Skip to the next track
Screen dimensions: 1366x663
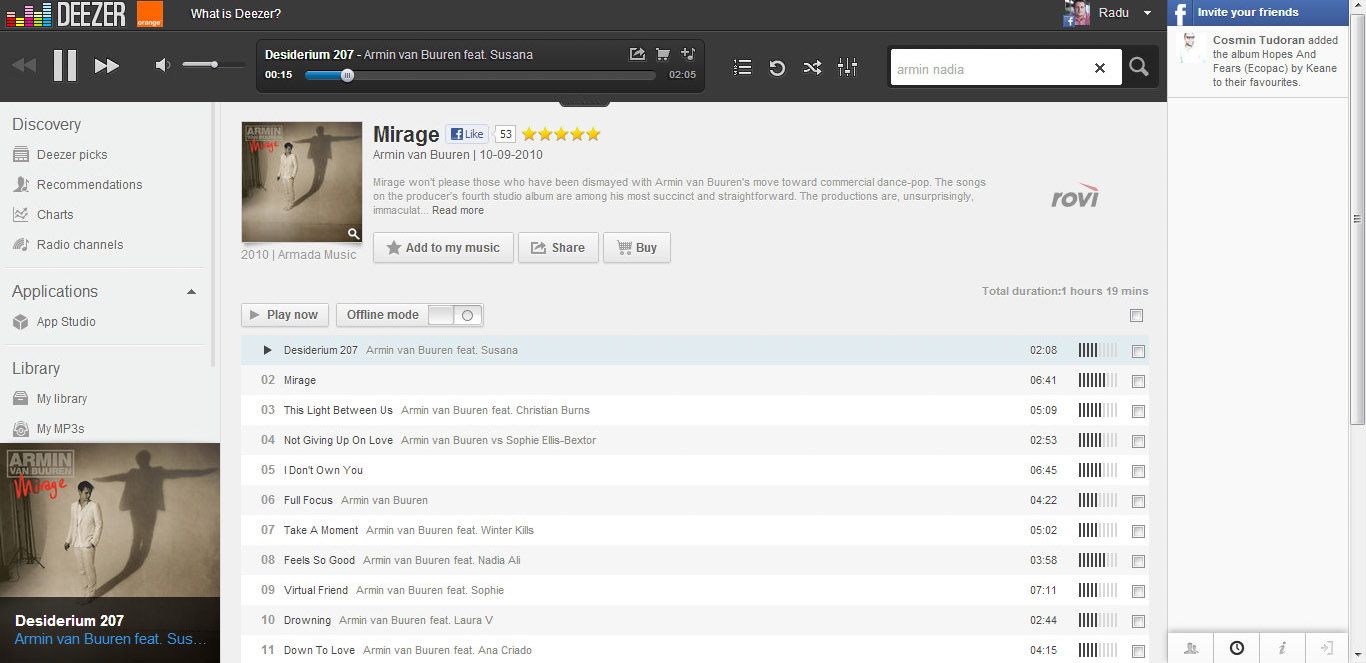click(107, 66)
